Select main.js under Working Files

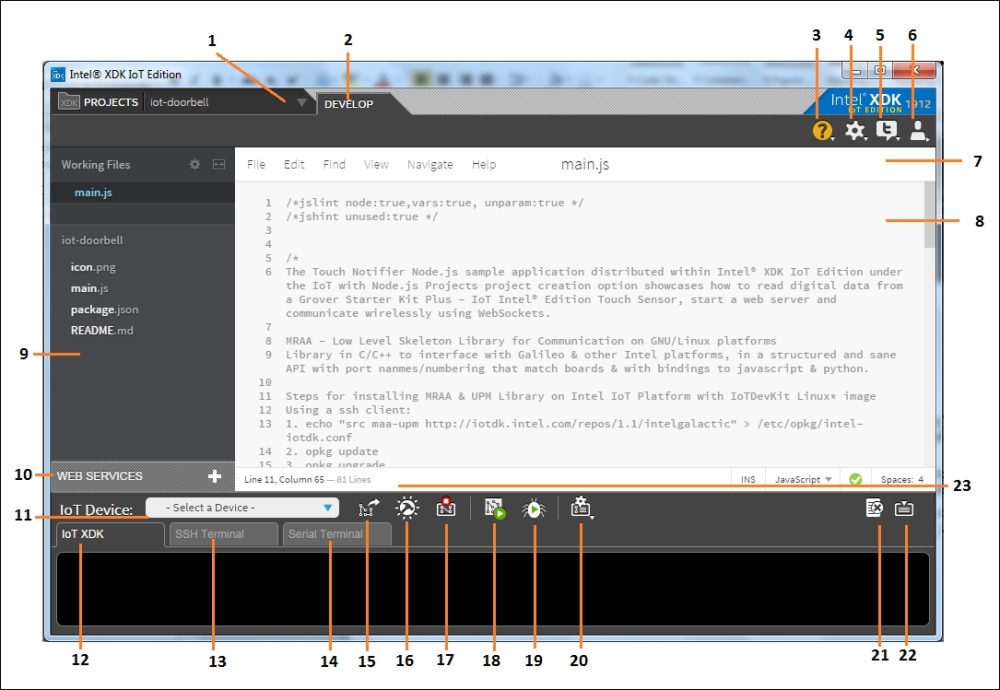(93, 192)
